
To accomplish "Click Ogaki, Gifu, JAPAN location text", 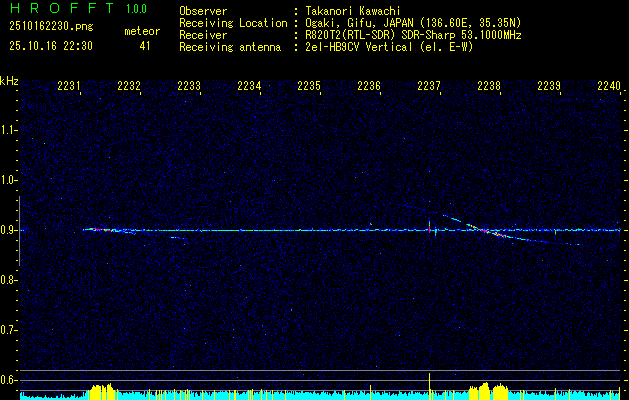I will 413,23.
